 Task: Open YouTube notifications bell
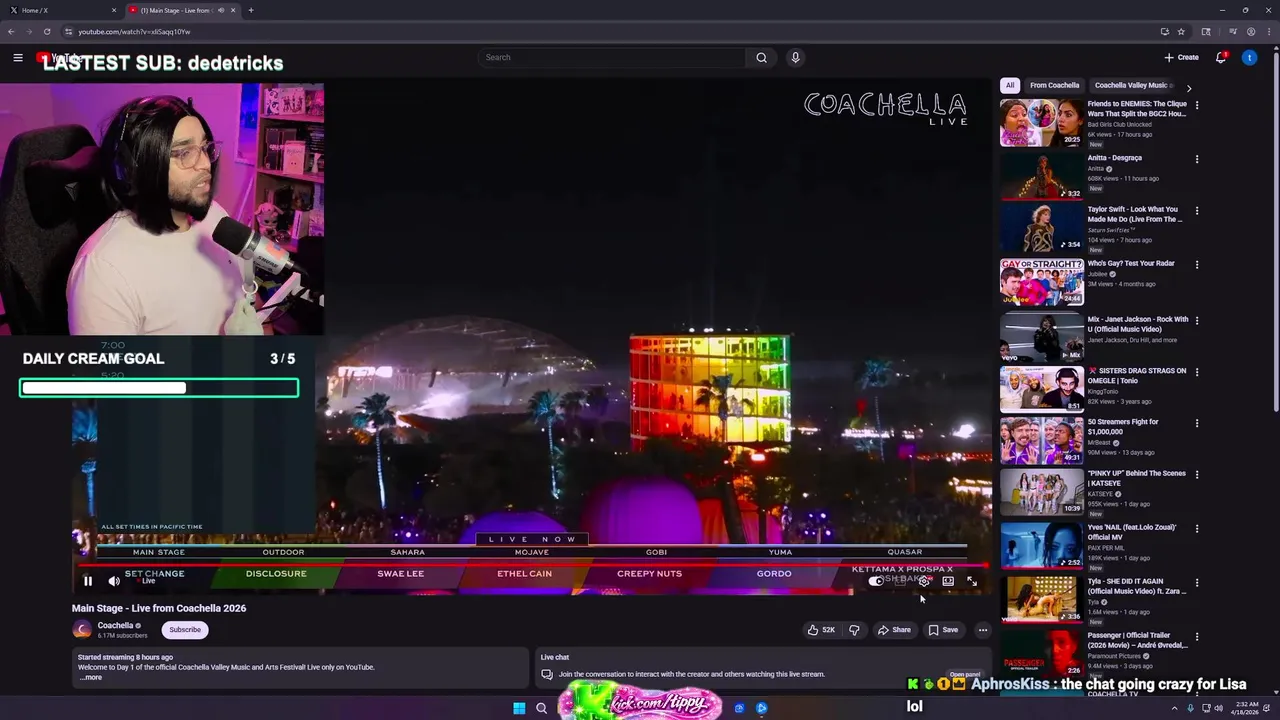coord(1221,57)
